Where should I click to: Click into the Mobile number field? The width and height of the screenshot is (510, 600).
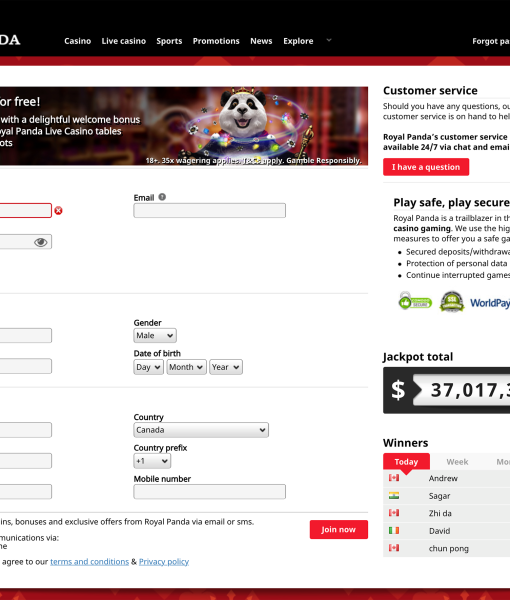(209, 492)
